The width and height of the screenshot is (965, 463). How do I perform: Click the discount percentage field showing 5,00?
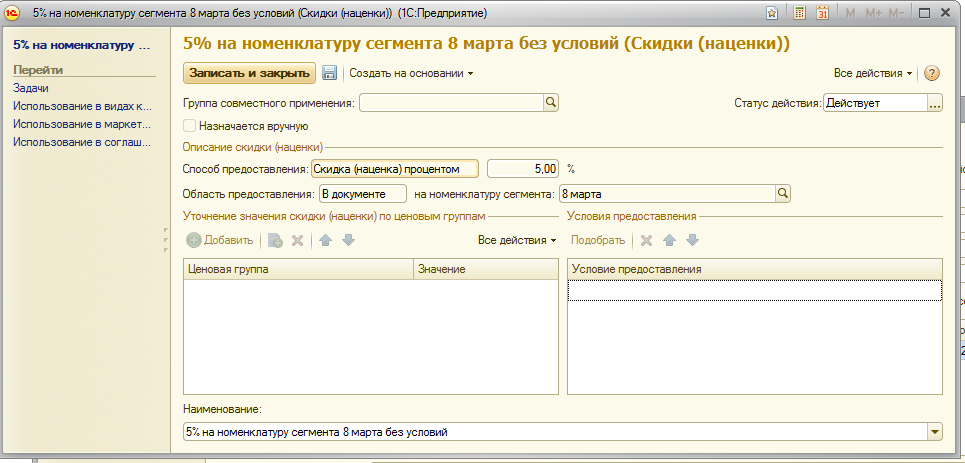click(x=524, y=169)
